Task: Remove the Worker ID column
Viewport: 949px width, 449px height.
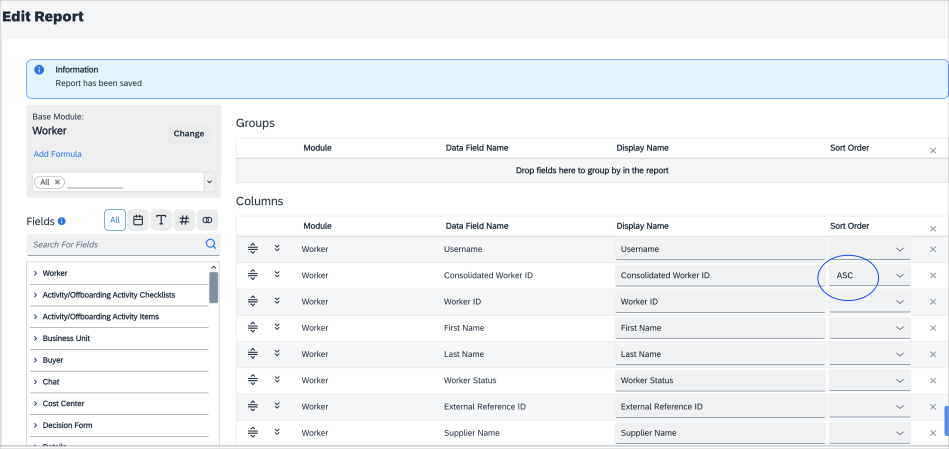Action: (x=933, y=302)
